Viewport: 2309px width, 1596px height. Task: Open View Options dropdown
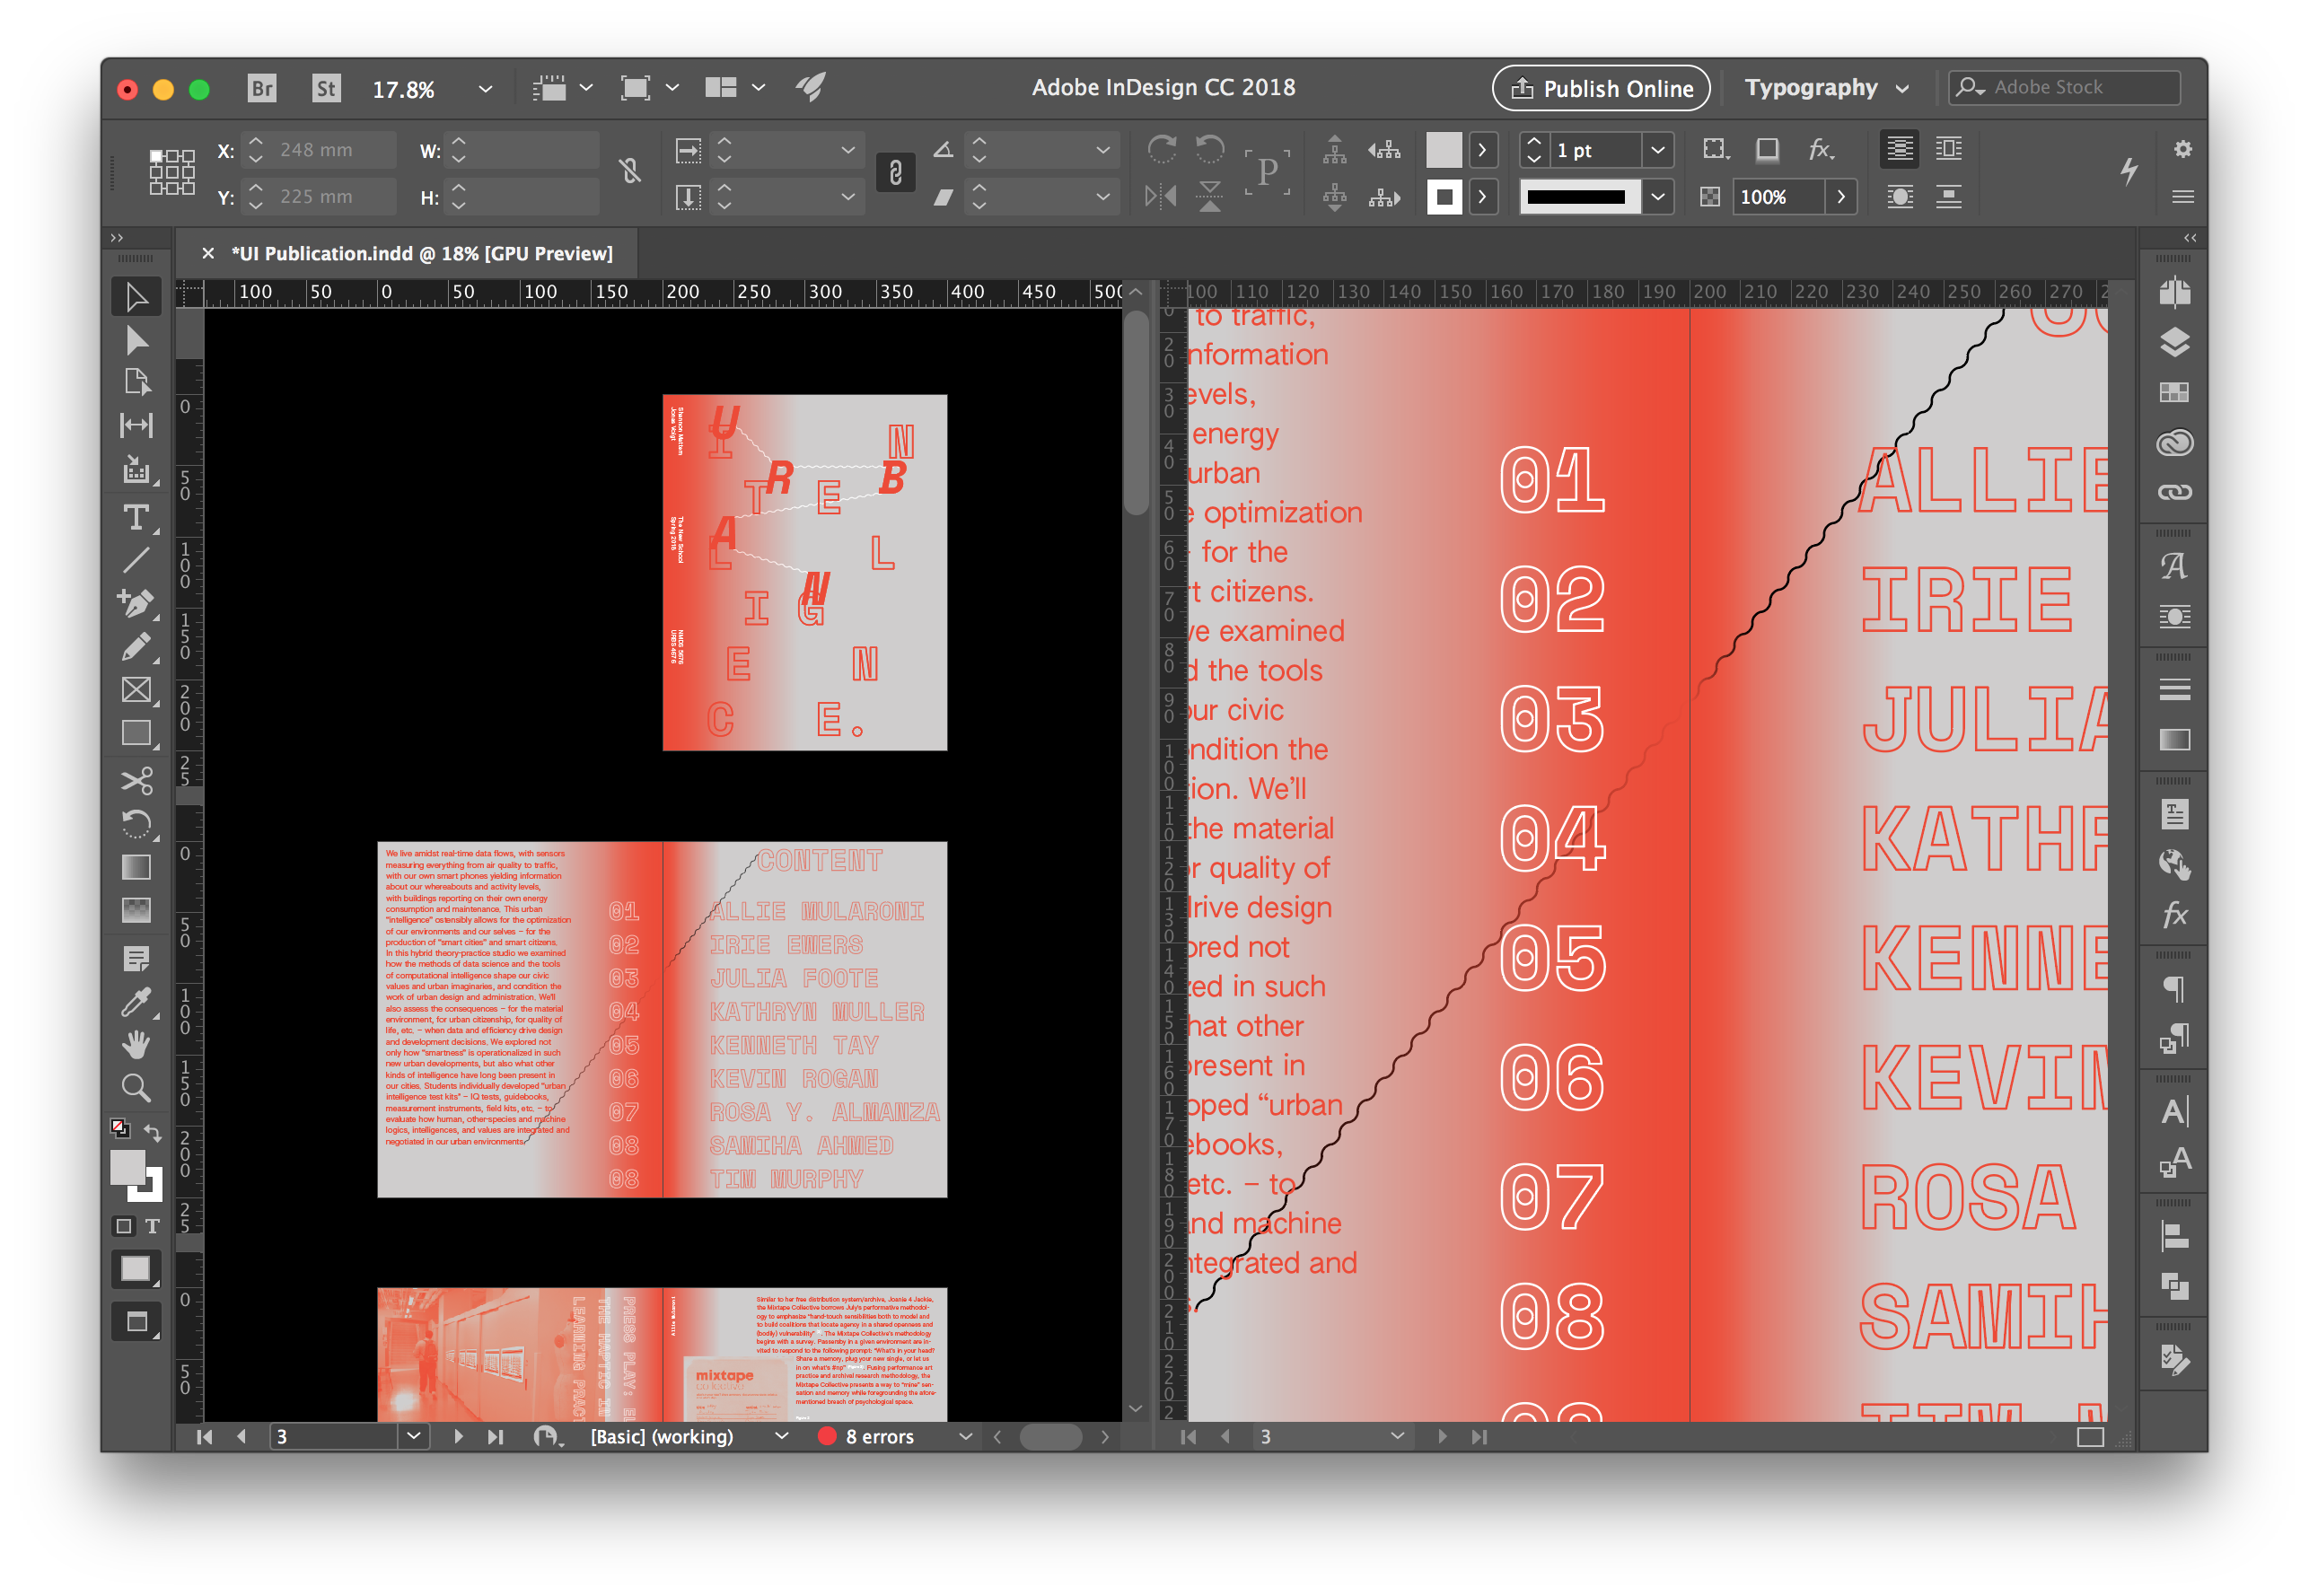[x=563, y=88]
